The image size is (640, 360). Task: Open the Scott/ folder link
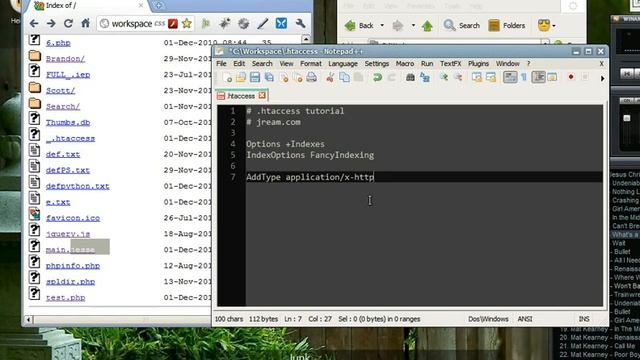[60, 91]
